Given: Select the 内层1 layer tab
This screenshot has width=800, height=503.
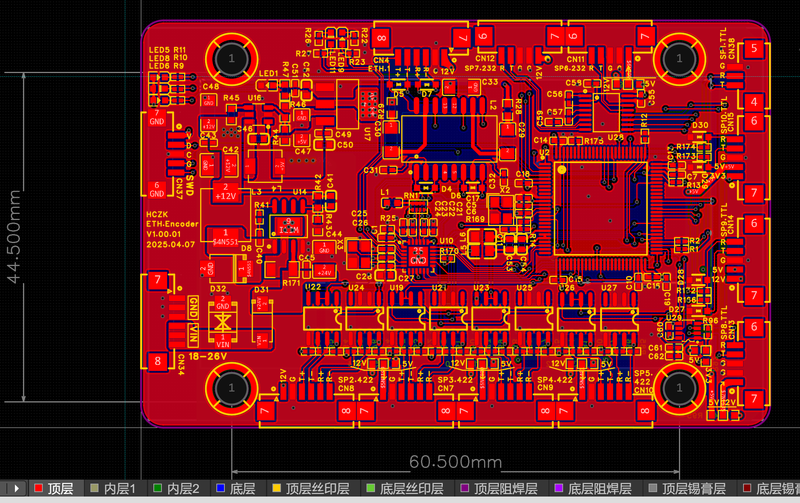Looking at the screenshot, I should [x=113, y=488].
